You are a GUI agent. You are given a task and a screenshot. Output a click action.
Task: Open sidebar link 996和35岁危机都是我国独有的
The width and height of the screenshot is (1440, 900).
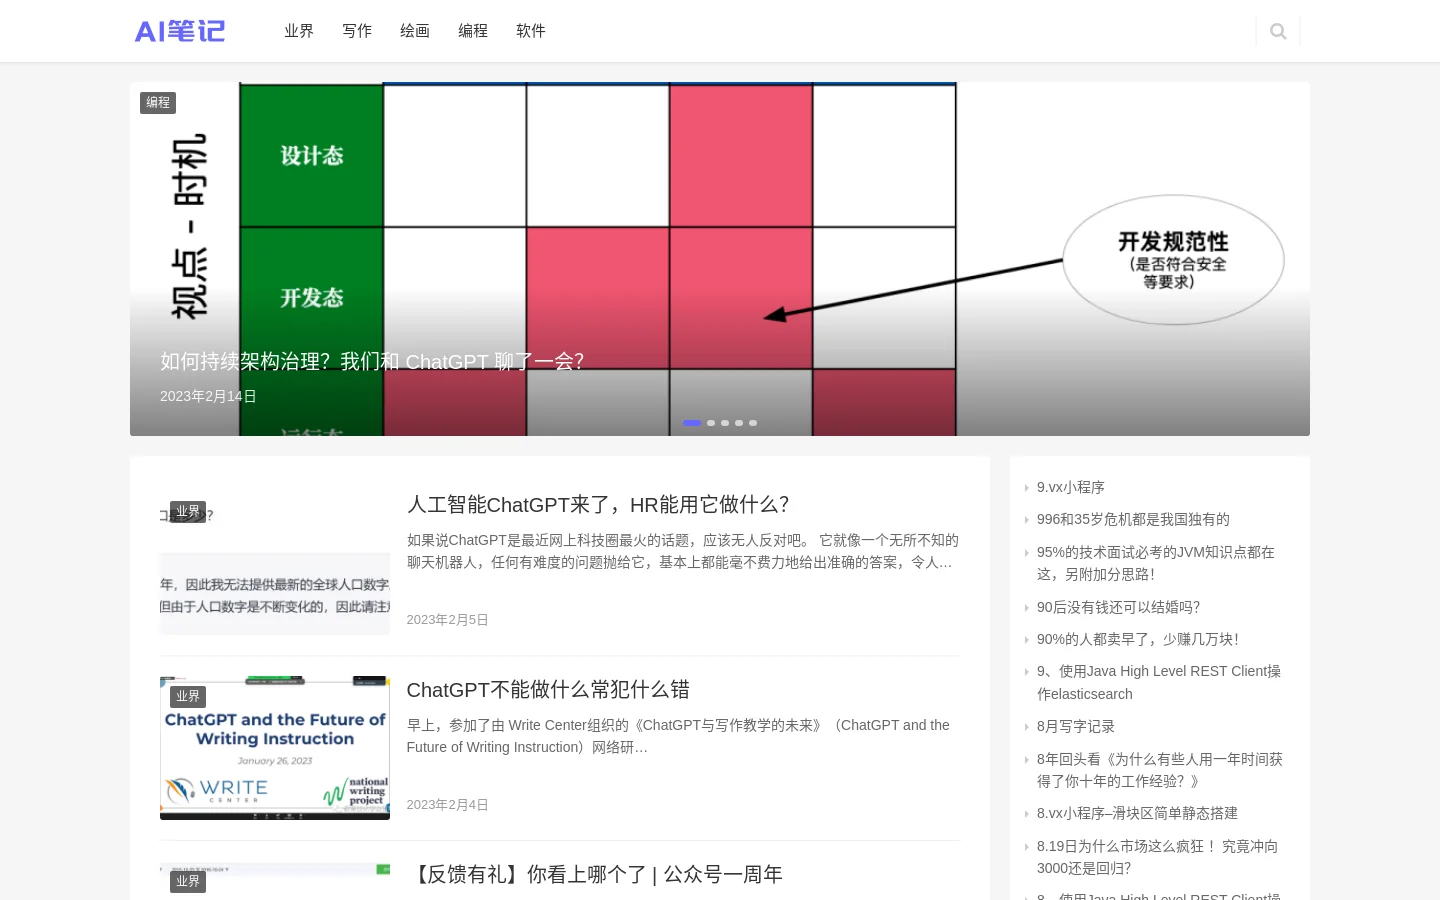[1133, 519]
